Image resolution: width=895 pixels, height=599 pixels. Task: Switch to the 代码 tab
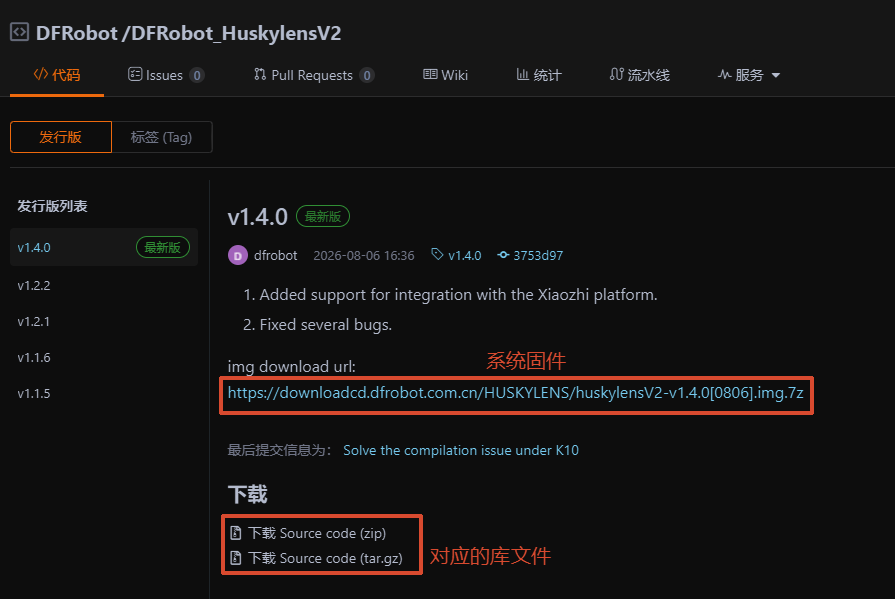(57, 75)
